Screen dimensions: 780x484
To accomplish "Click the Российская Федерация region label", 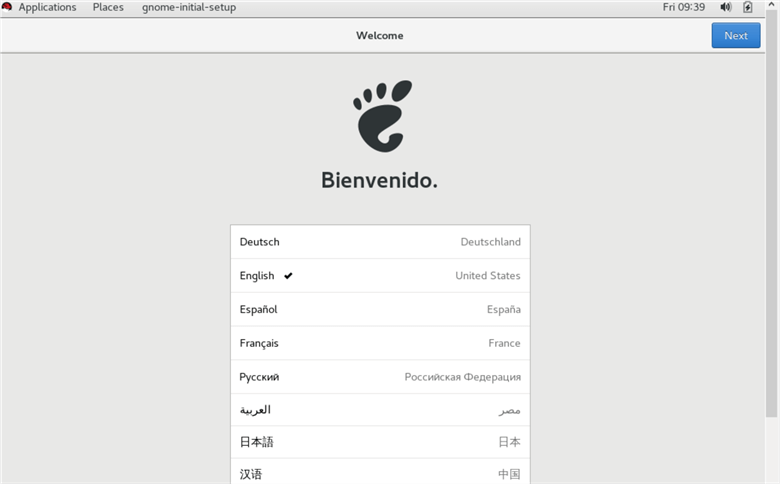I will (x=463, y=377).
